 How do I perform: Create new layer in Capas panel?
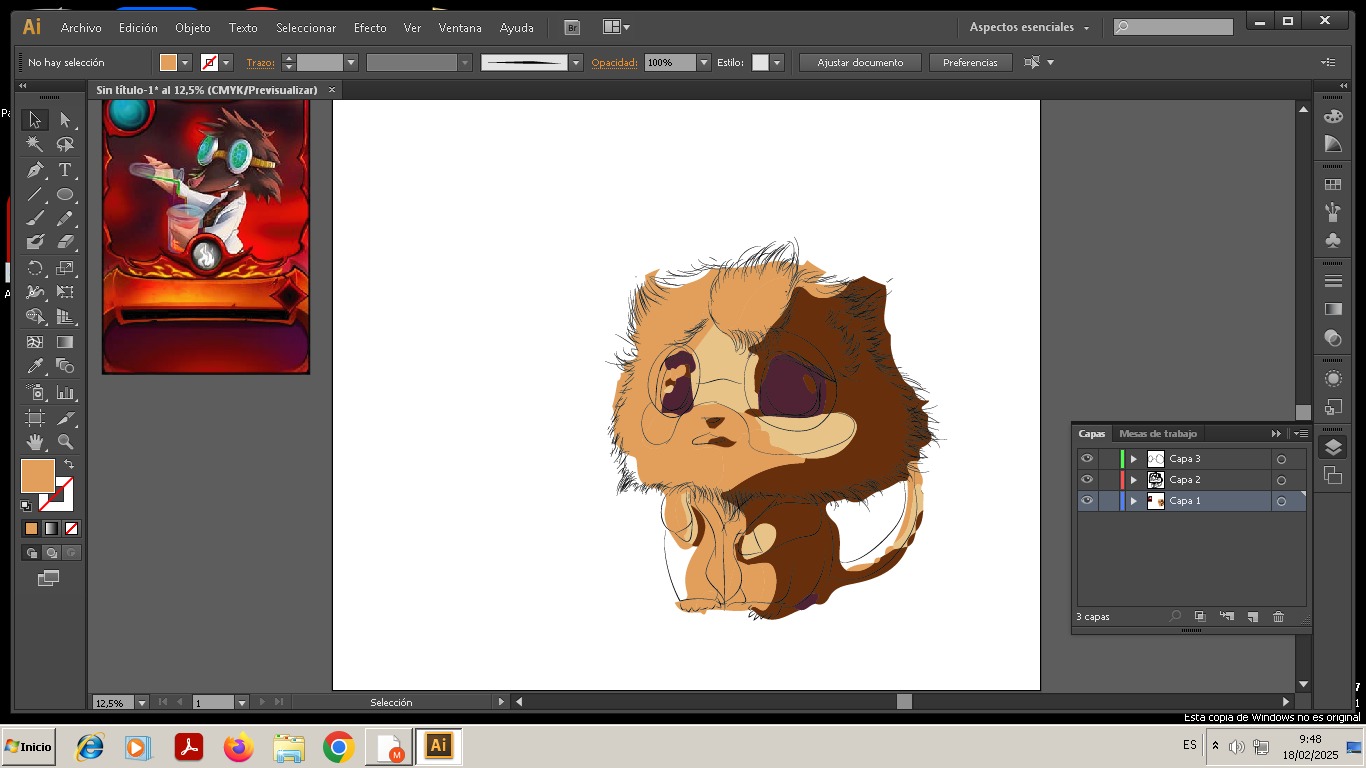[1252, 617]
